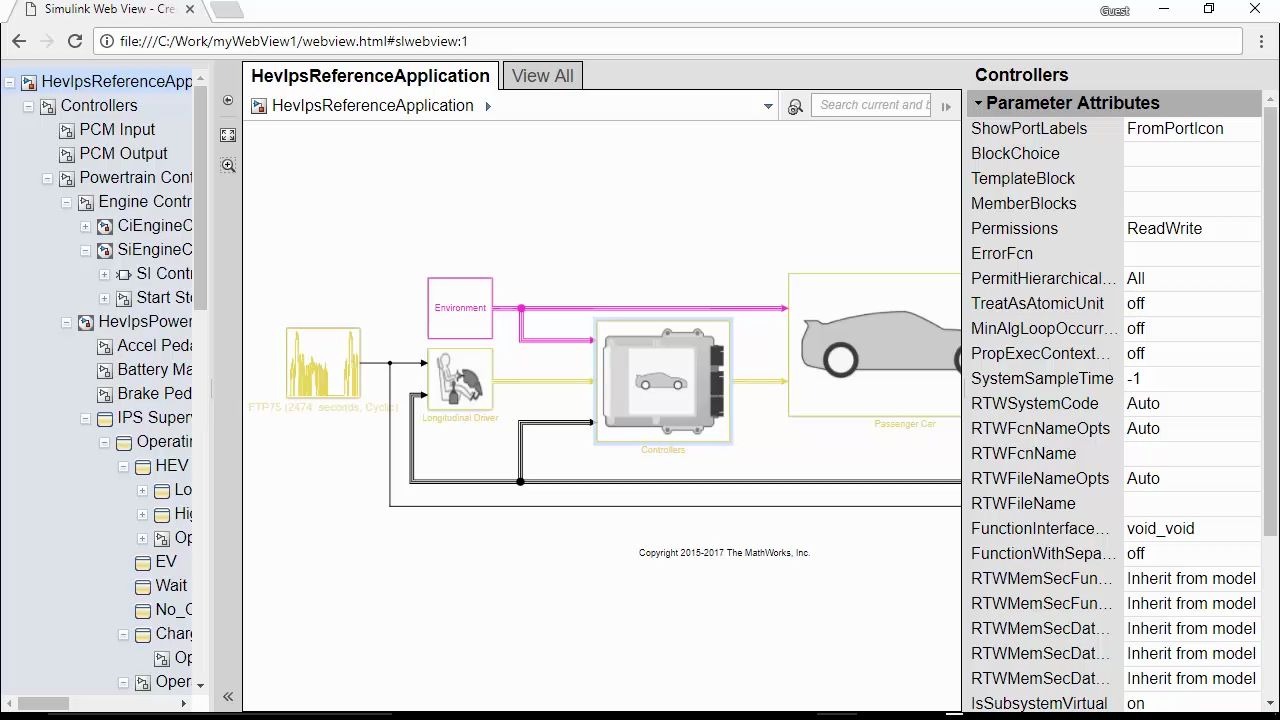Image resolution: width=1280 pixels, height=720 pixels.
Task: Click the SystemSampleTime value -1
Action: click(1133, 379)
